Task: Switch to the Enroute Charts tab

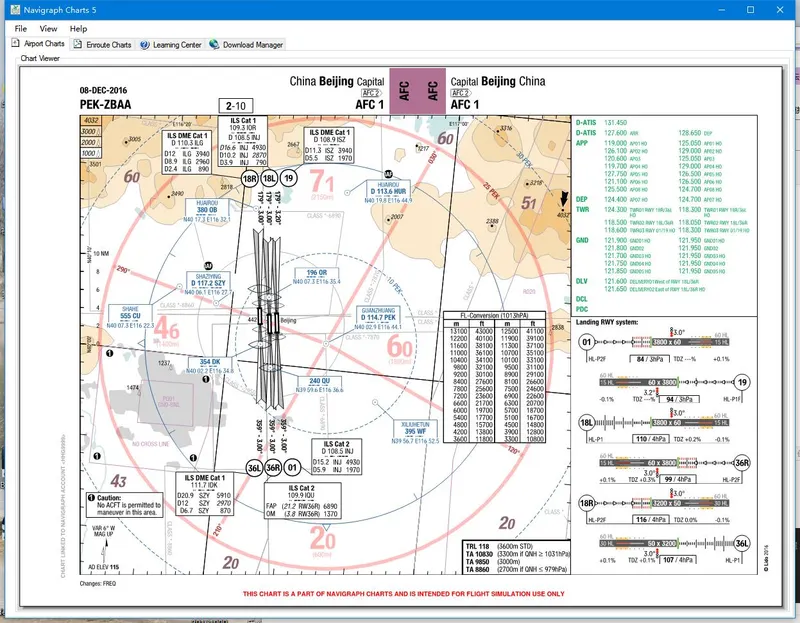Action: tap(103, 45)
